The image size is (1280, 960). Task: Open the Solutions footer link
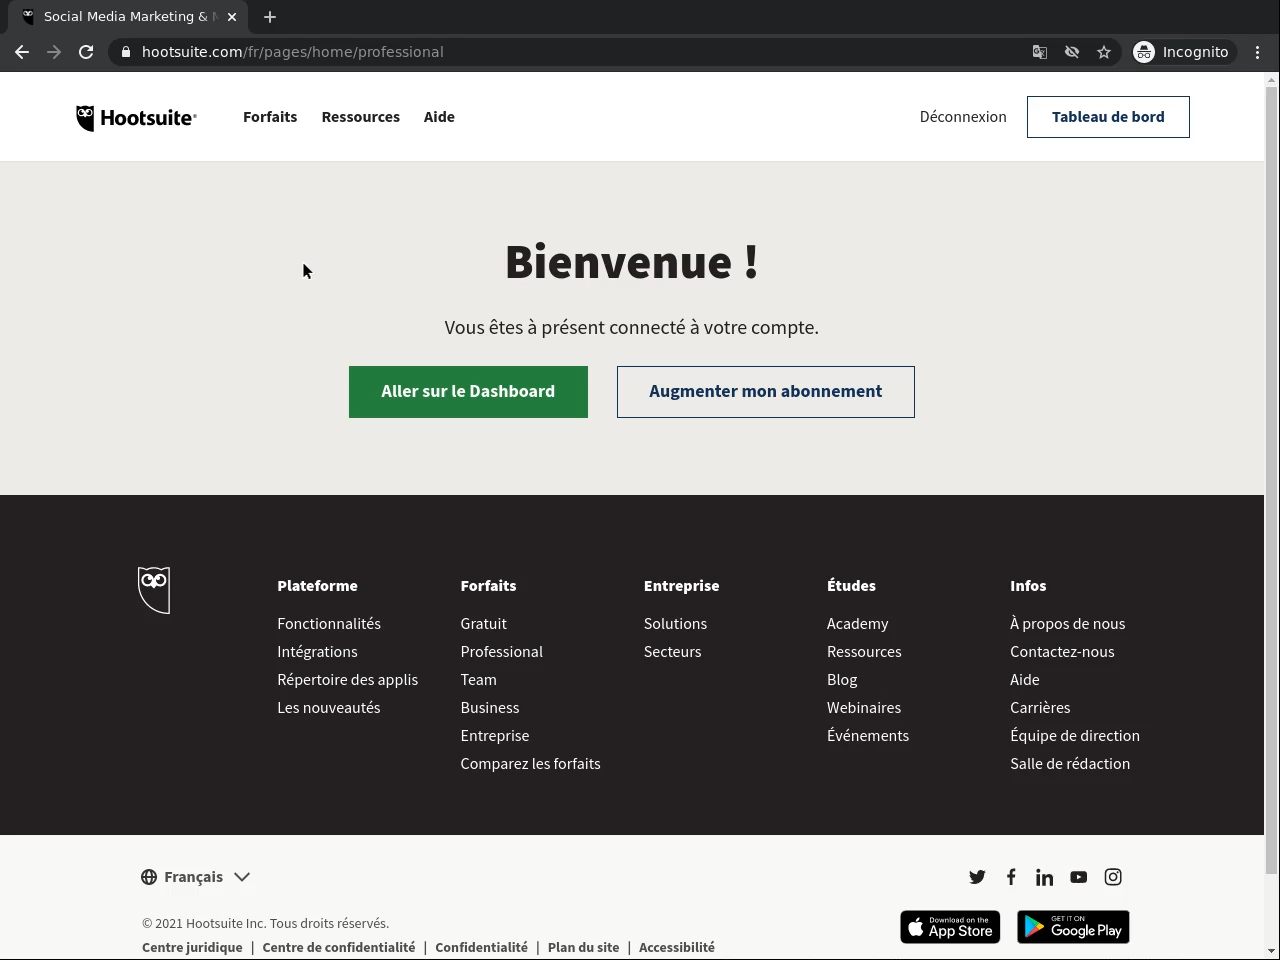coord(676,624)
